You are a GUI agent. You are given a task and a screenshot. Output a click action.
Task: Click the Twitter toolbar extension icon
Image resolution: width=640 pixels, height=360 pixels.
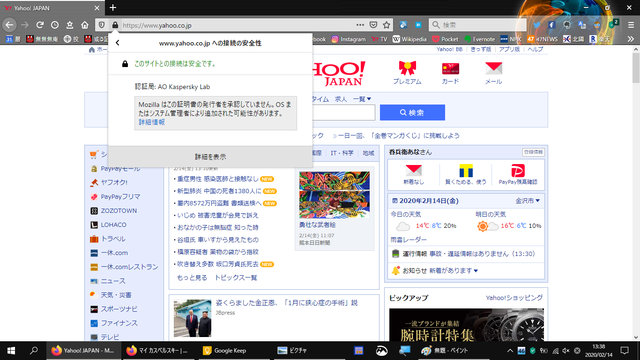tap(537, 25)
